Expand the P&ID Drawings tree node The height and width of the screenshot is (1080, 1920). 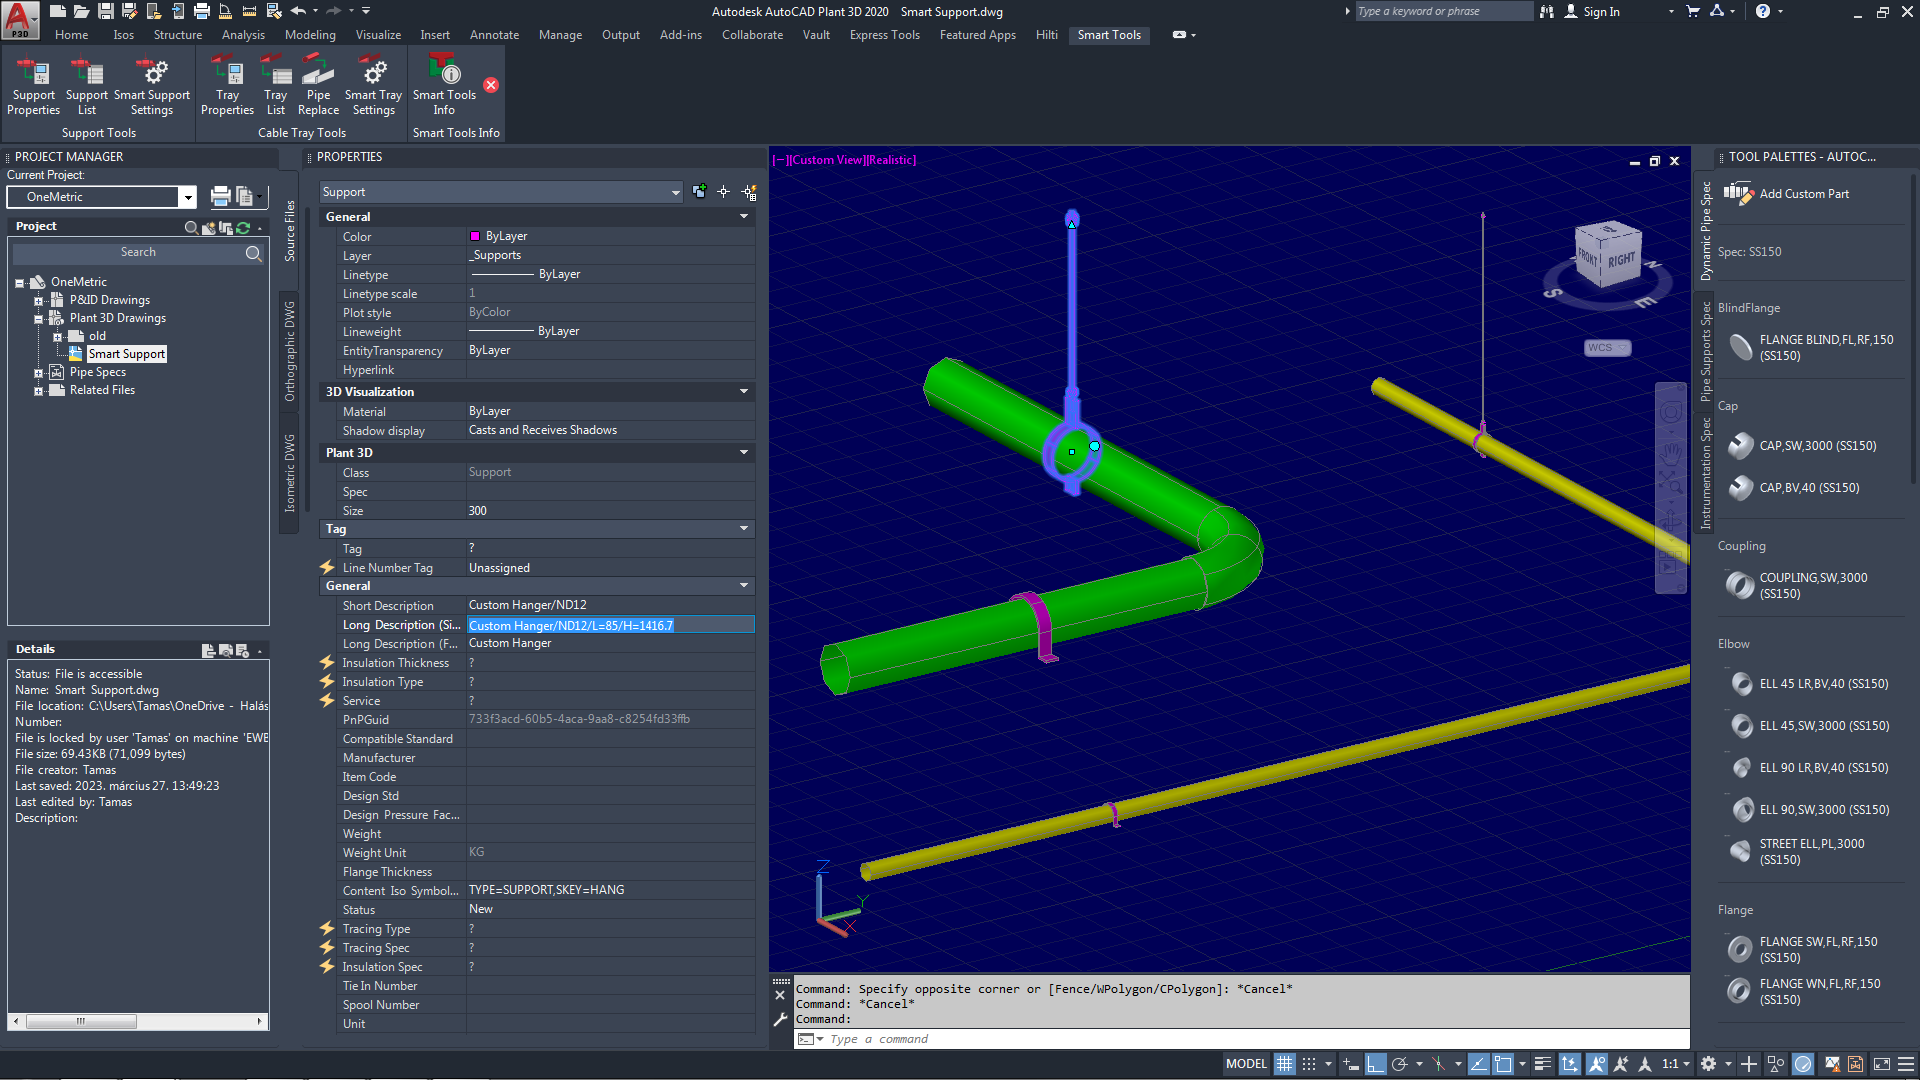pyautogui.click(x=38, y=300)
